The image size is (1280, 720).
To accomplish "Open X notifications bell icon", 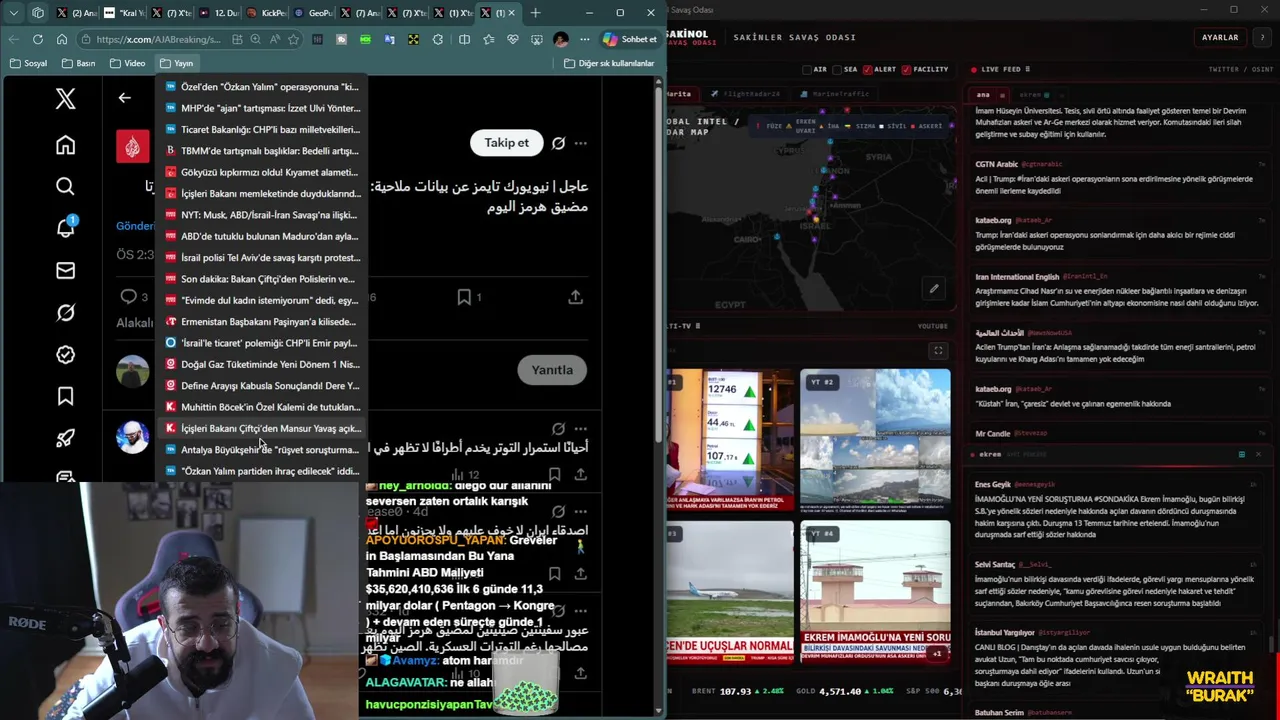I will pyautogui.click(x=65, y=228).
